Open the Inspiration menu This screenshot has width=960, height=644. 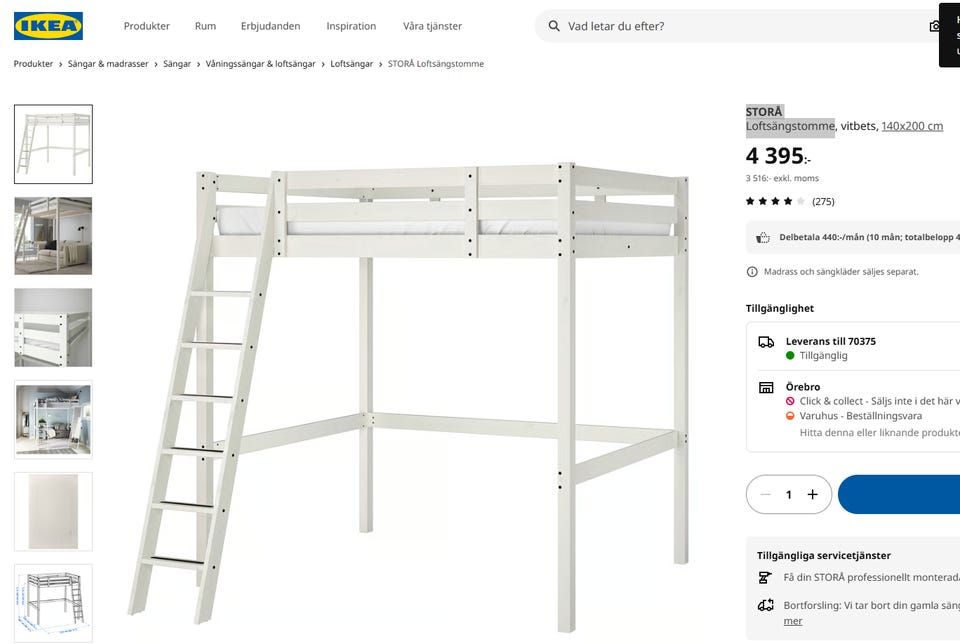tap(351, 26)
